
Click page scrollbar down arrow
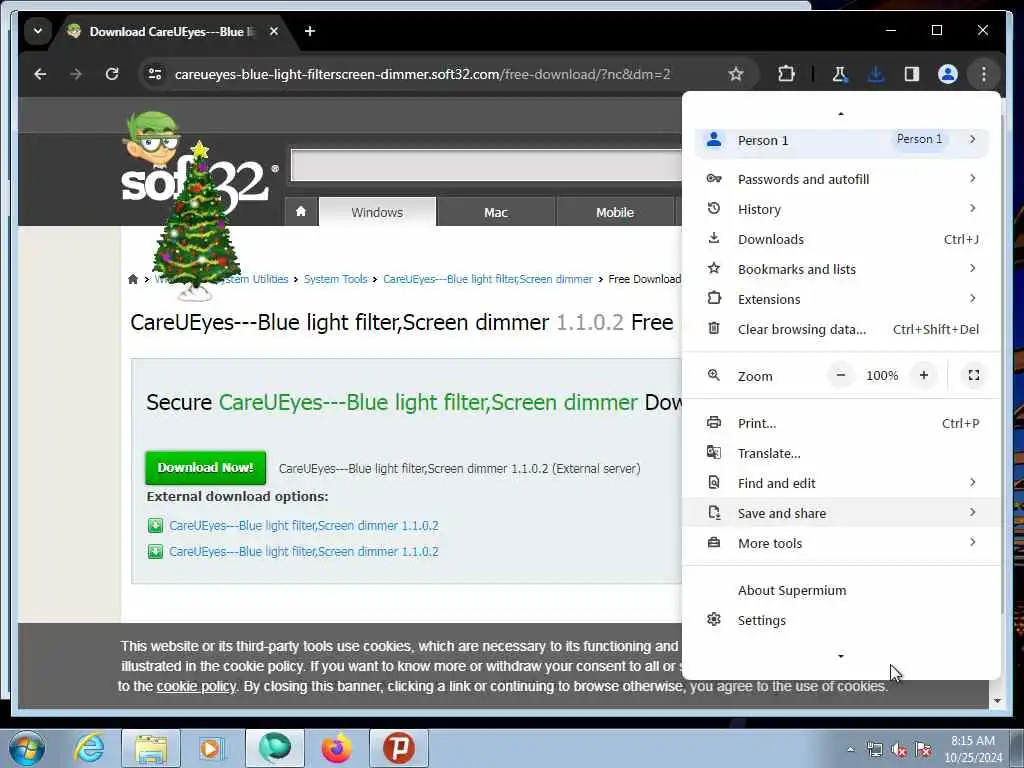pyautogui.click(x=997, y=701)
